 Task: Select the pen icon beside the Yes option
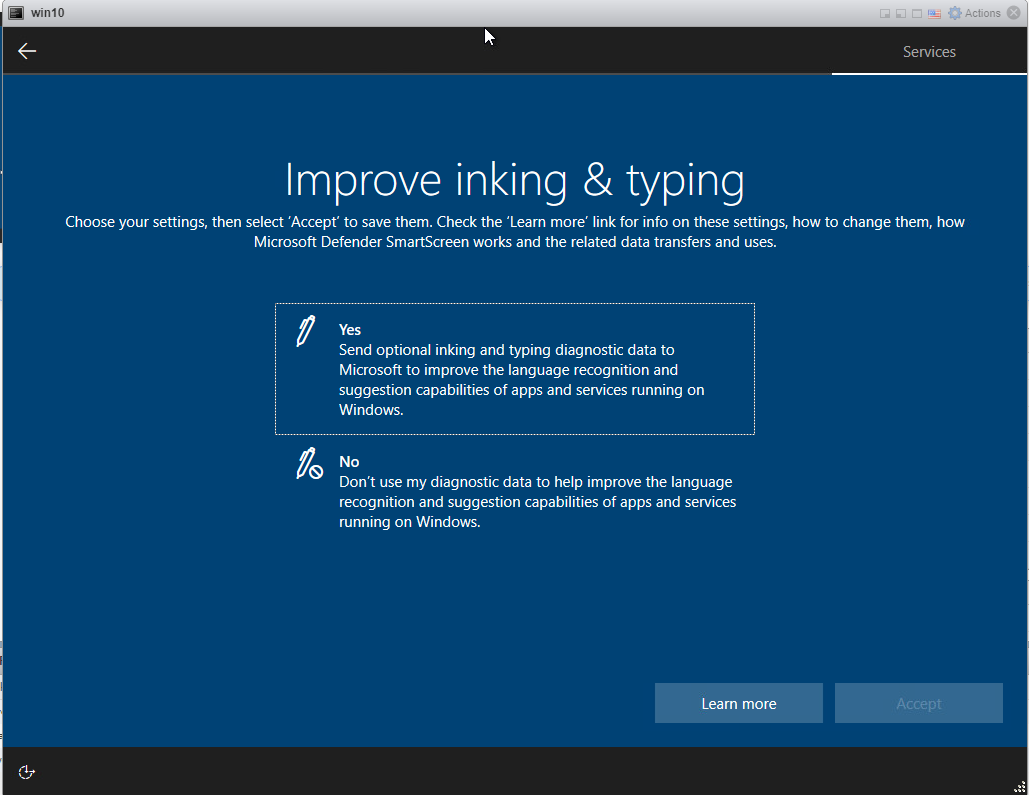tap(304, 330)
